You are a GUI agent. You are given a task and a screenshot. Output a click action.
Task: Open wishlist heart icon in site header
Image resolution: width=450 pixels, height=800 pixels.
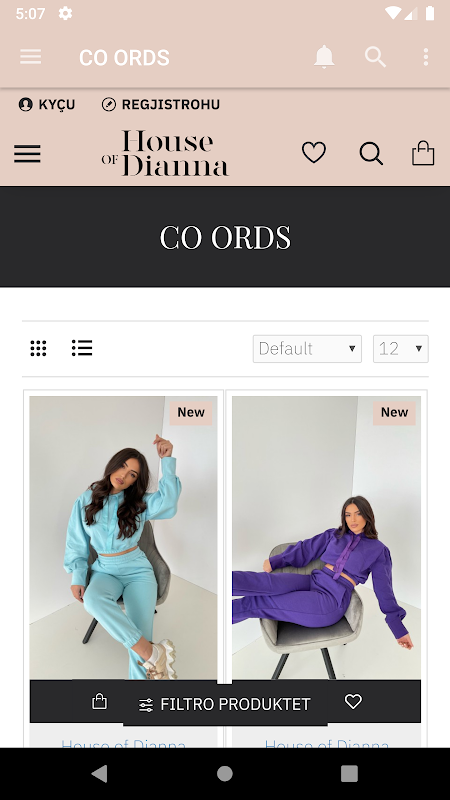pyautogui.click(x=314, y=153)
